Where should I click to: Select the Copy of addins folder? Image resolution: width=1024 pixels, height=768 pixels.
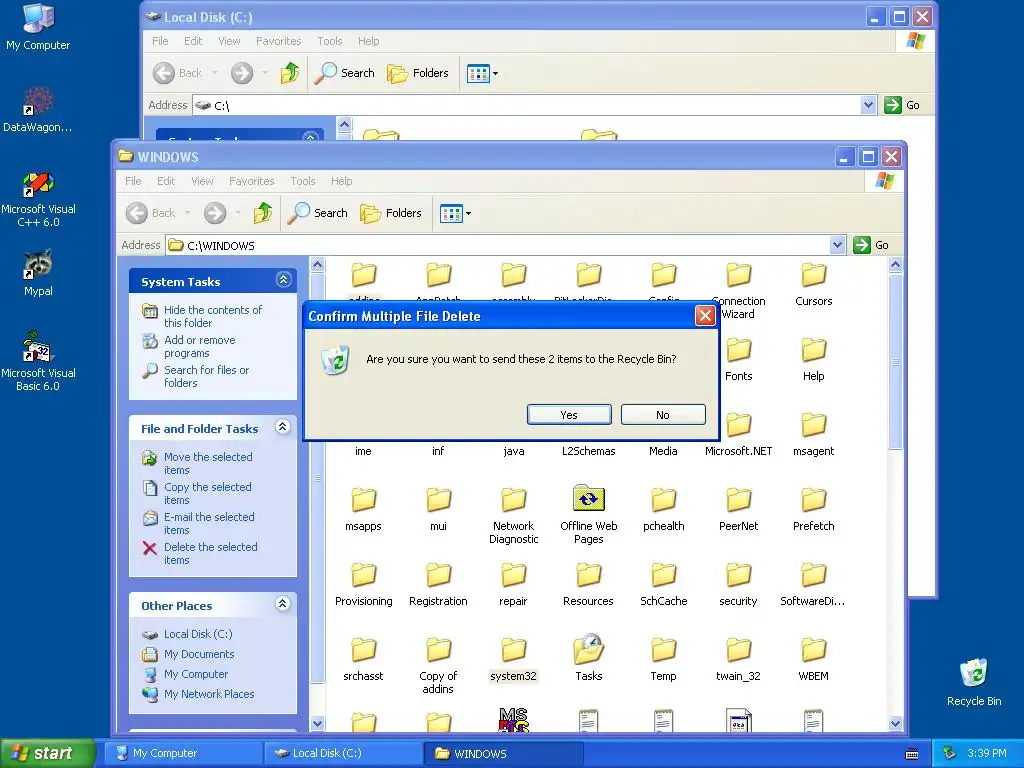click(438, 665)
